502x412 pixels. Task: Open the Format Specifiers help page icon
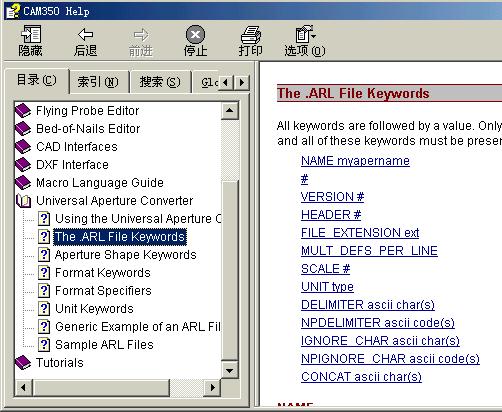coord(44,291)
